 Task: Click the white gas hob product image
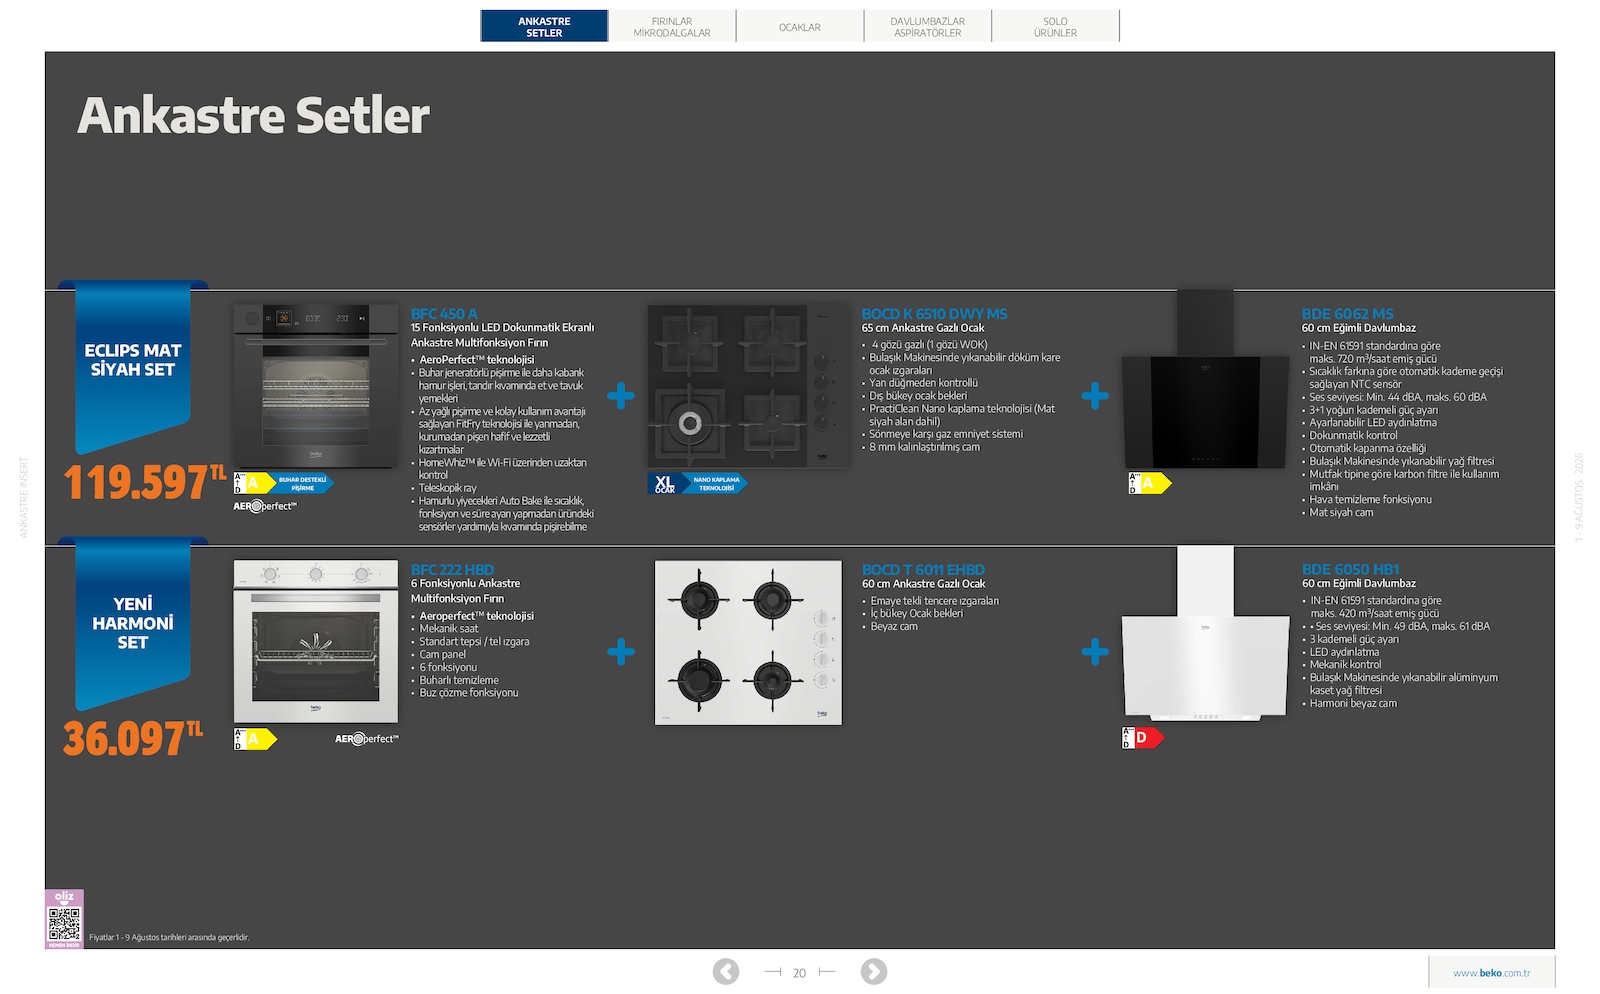point(748,642)
